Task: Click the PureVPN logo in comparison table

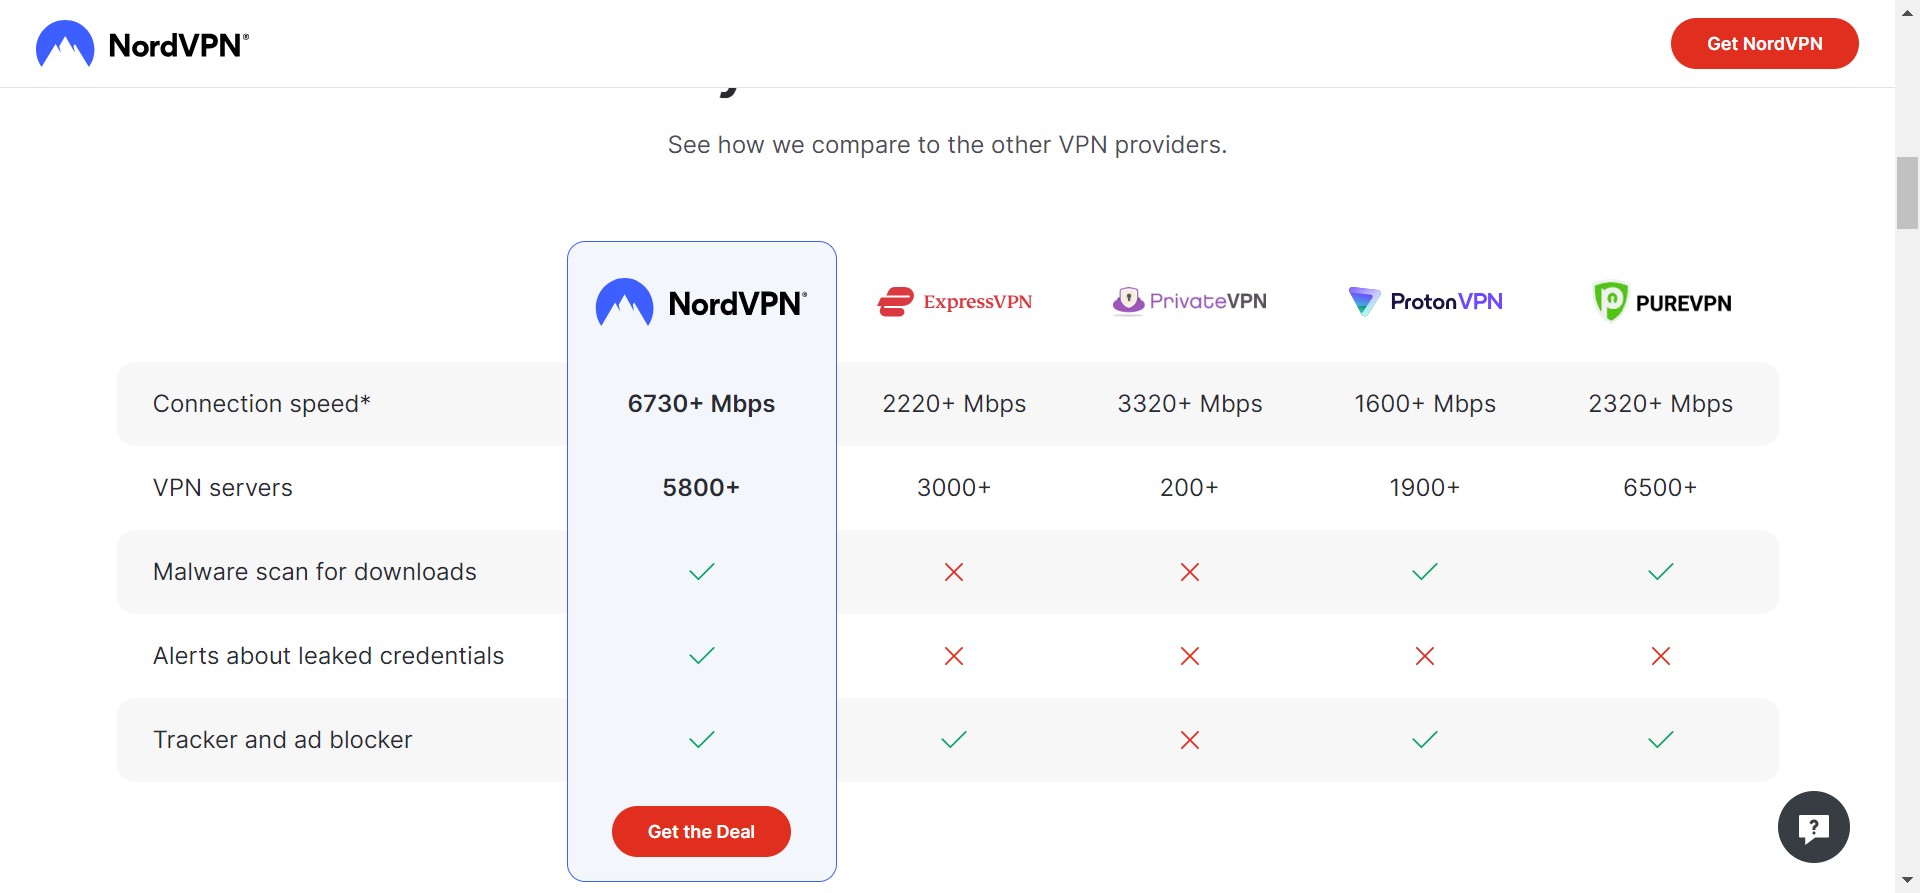Action: pos(1661,302)
